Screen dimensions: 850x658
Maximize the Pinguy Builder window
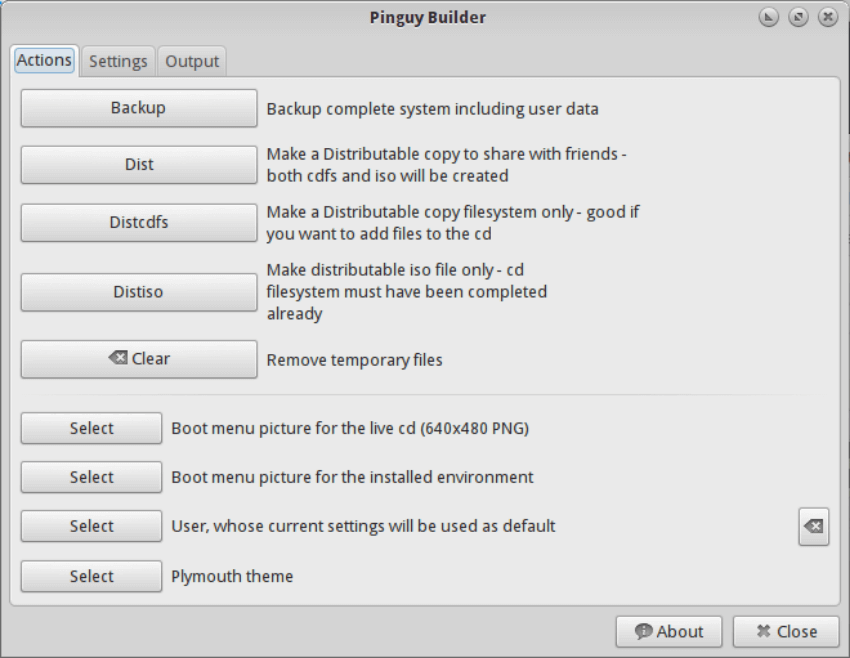click(x=798, y=17)
